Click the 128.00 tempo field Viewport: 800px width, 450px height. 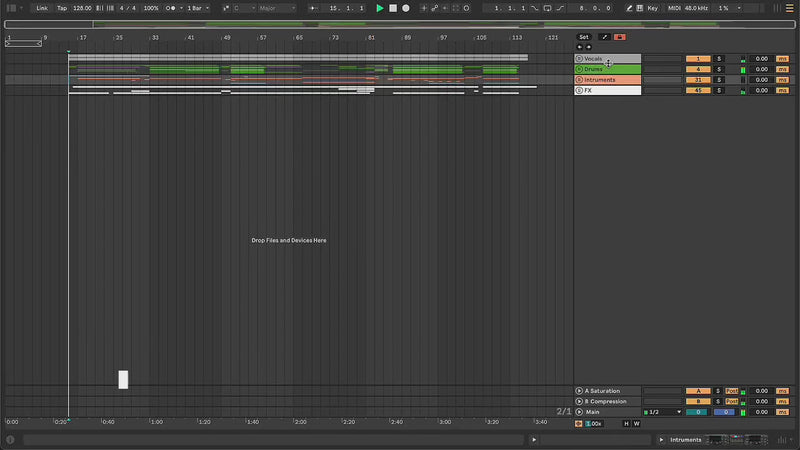point(82,8)
